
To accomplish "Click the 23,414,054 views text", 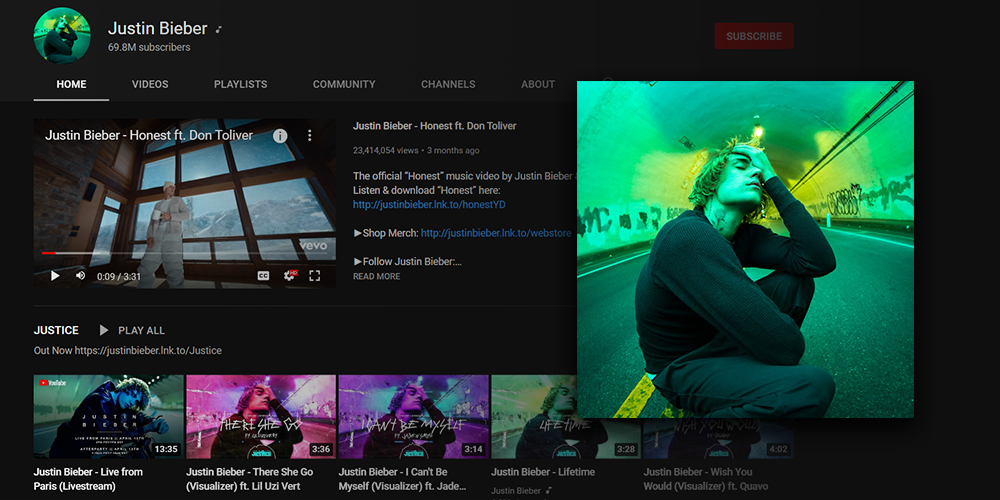I will (x=385, y=151).
